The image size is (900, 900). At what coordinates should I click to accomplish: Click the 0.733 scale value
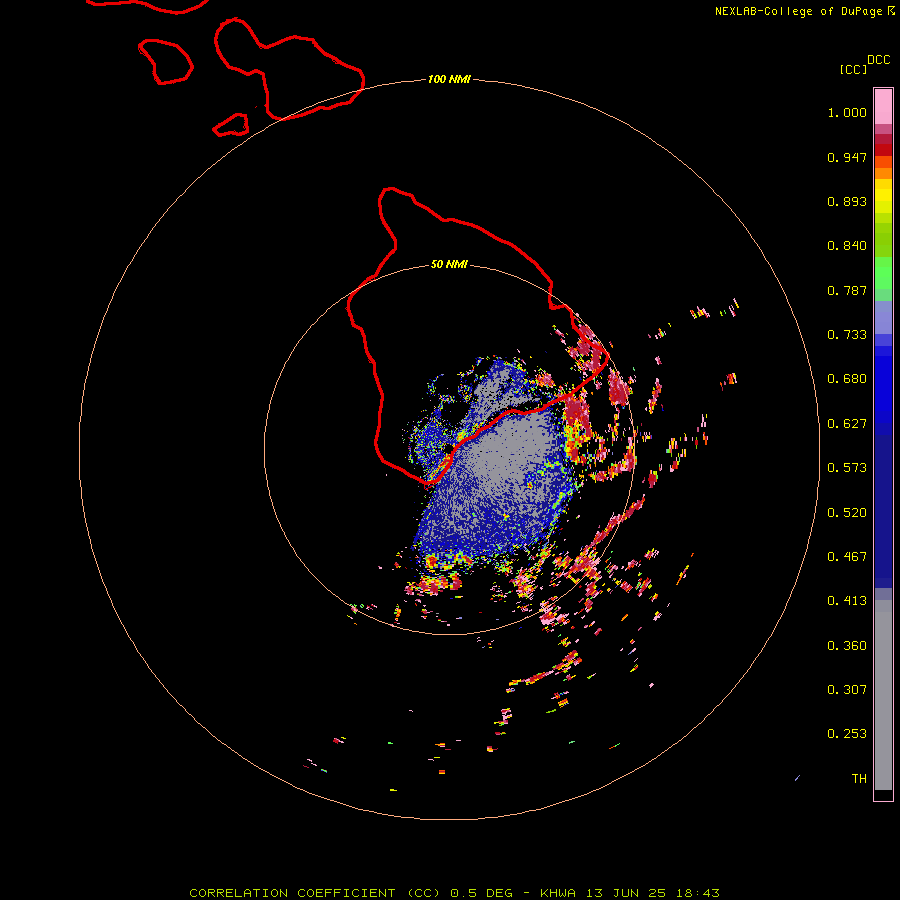pyautogui.click(x=847, y=335)
